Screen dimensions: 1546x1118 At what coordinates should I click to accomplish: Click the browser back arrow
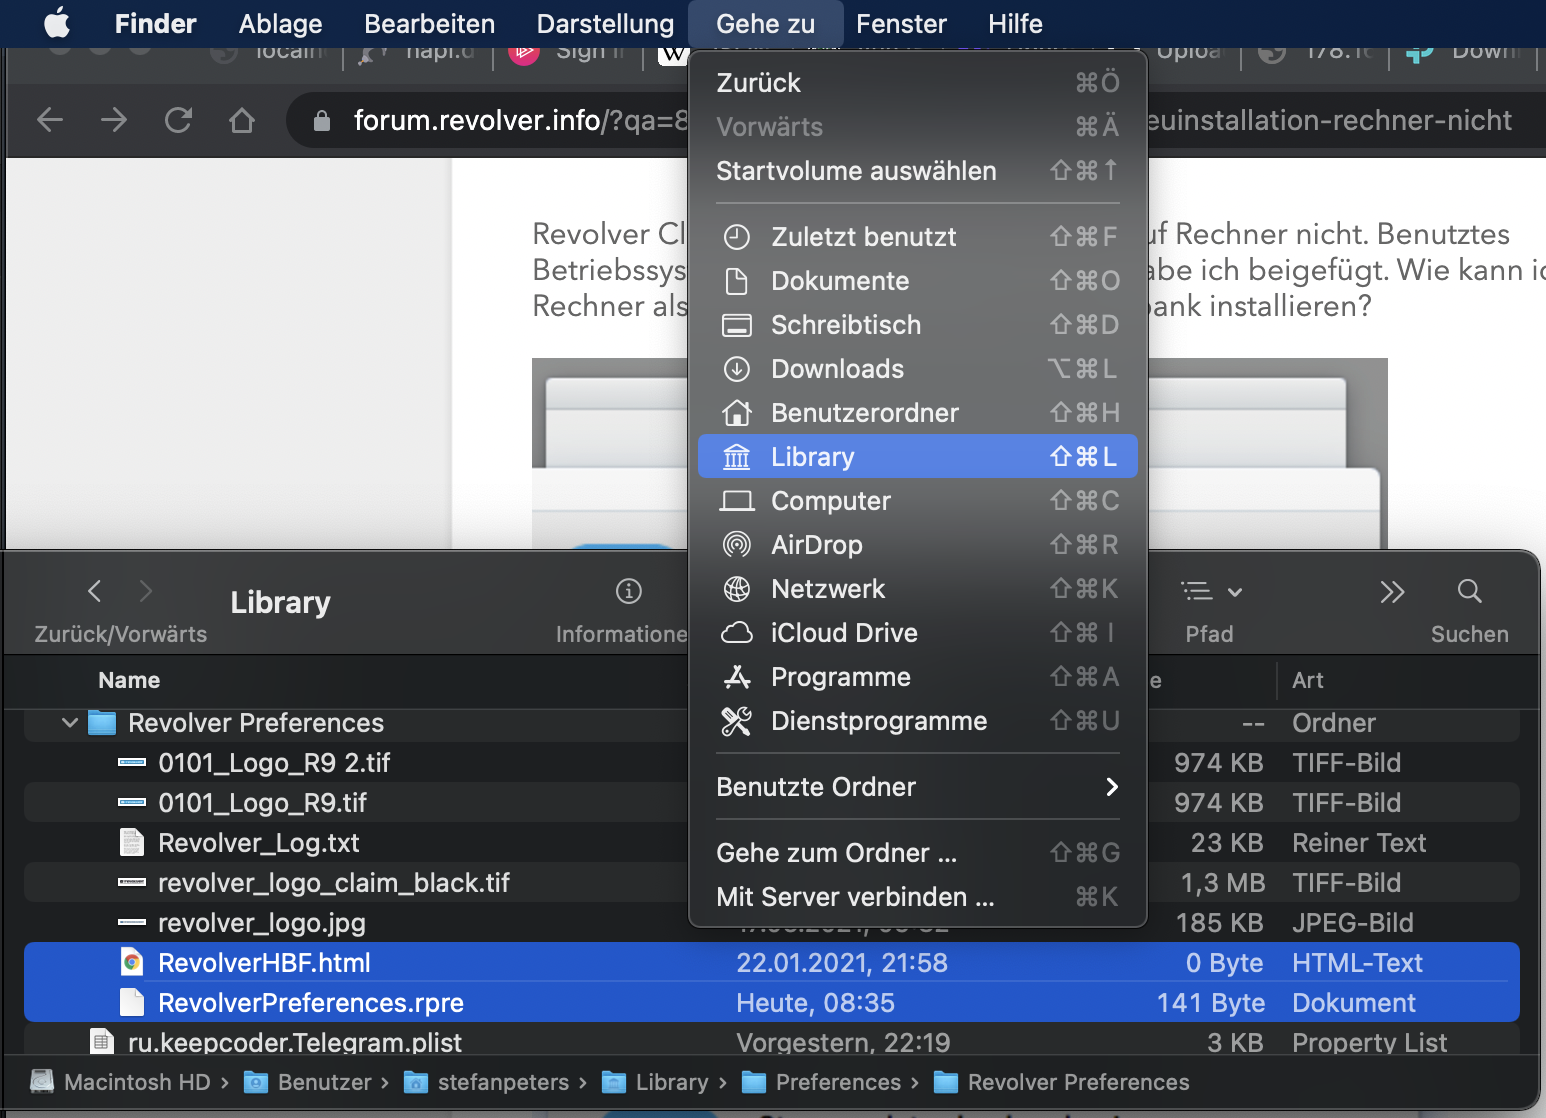pyautogui.click(x=50, y=121)
